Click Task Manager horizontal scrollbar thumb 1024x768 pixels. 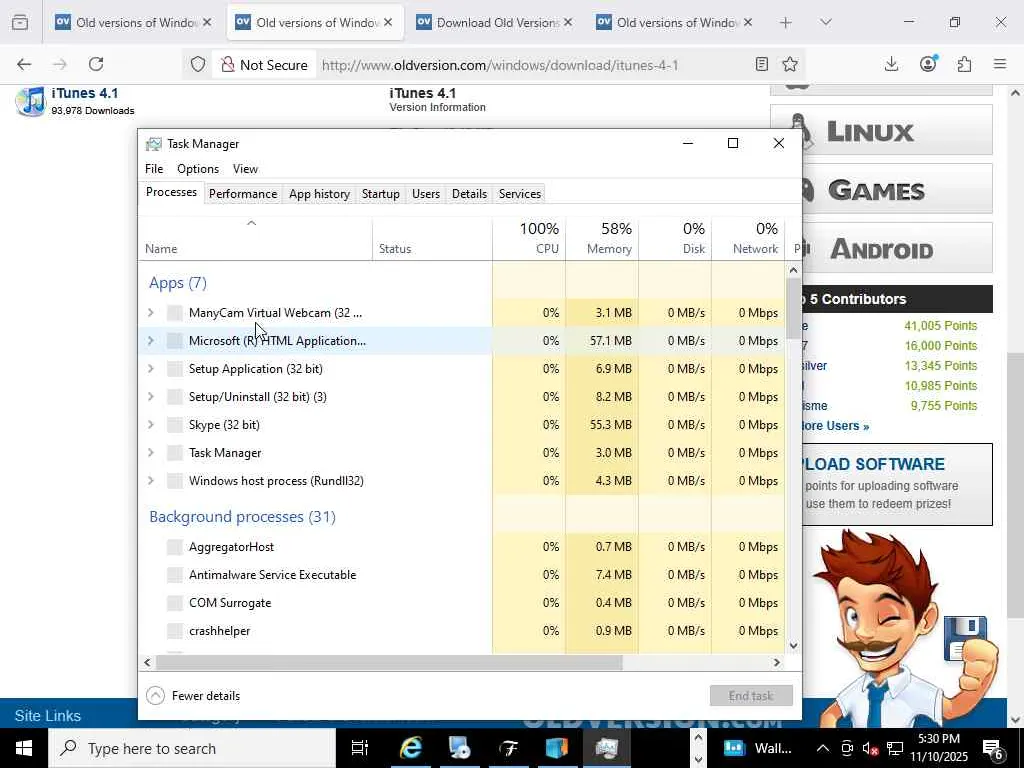389,662
